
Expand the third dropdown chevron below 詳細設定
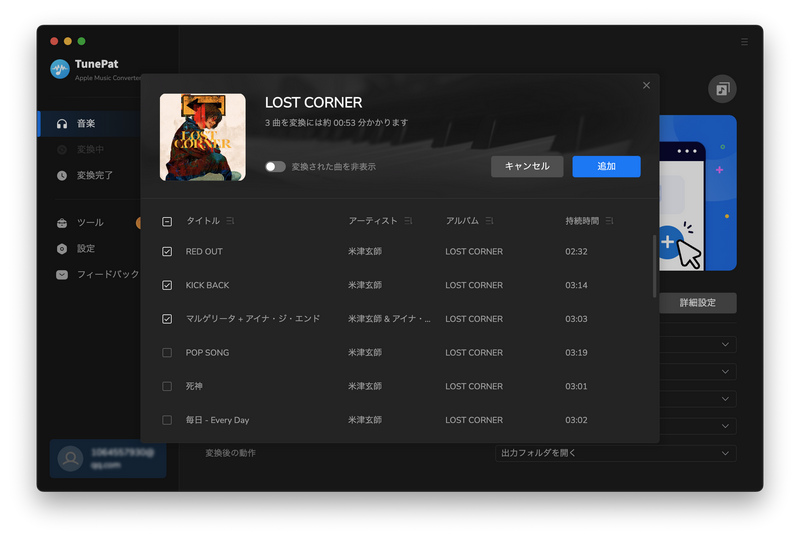tap(725, 399)
